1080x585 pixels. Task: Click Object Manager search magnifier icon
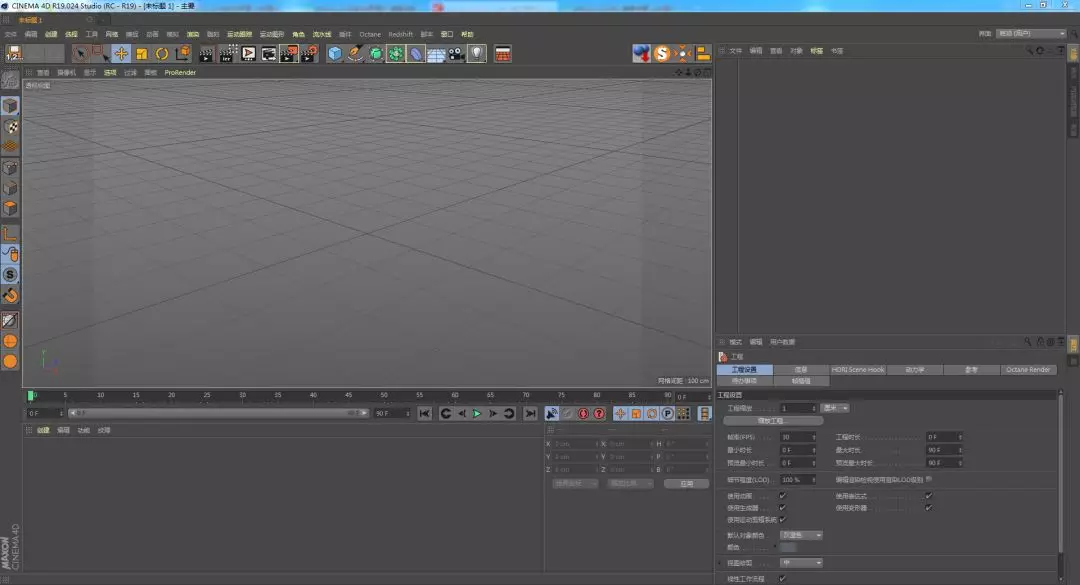pyautogui.click(x=1029, y=50)
